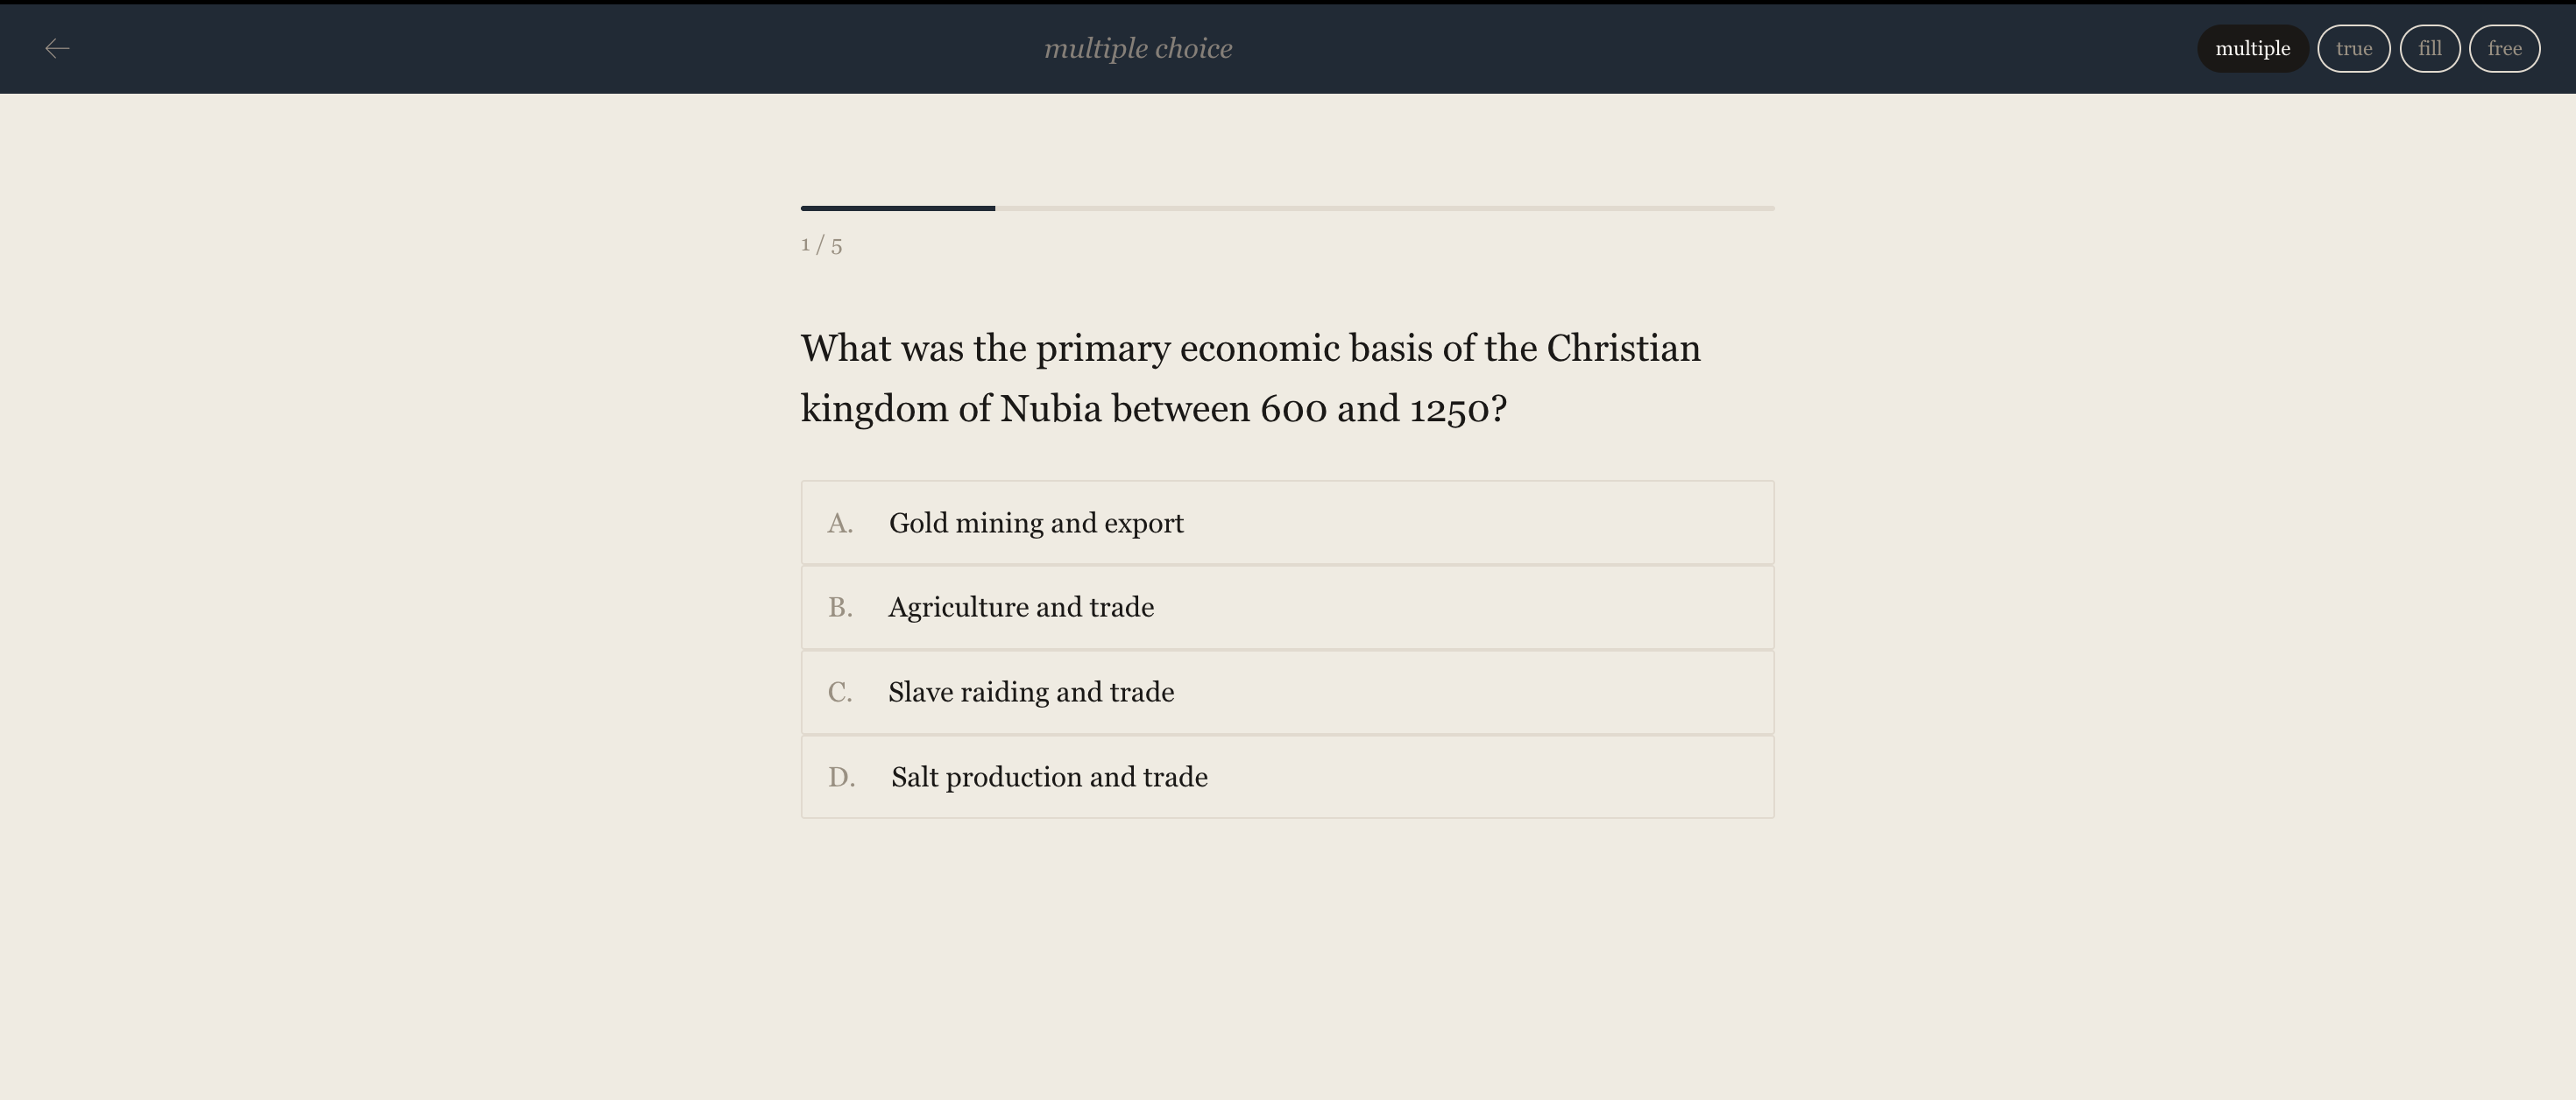Image resolution: width=2576 pixels, height=1100 pixels.
Task: Click the back arrow icon
Action: (x=57, y=49)
